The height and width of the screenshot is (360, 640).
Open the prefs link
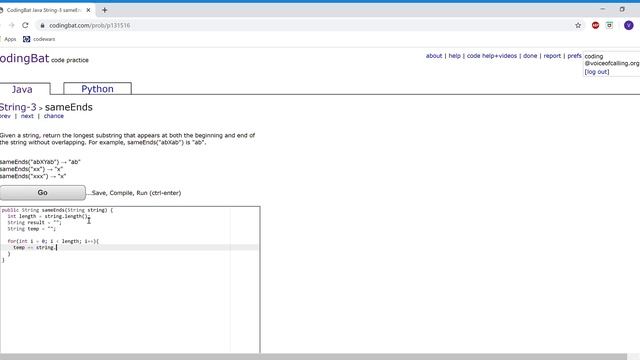point(575,56)
